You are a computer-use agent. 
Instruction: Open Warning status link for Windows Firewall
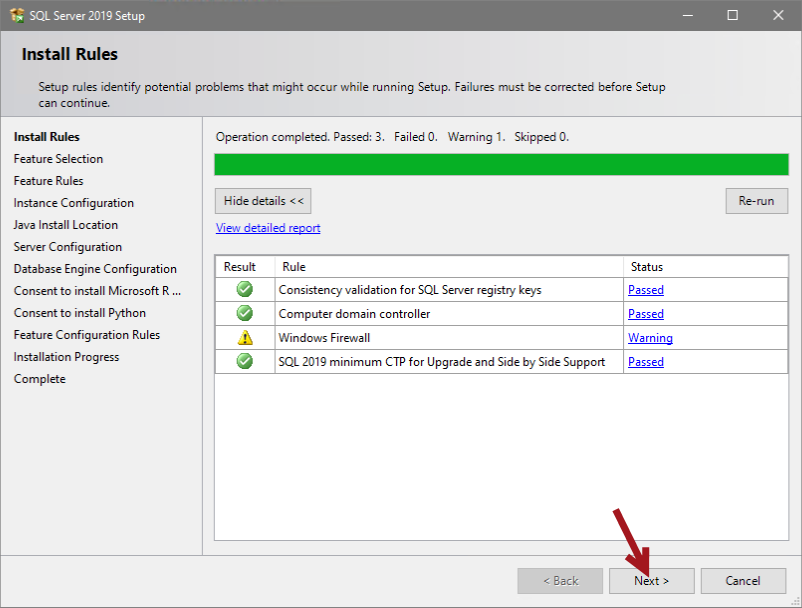tap(650, 338)
